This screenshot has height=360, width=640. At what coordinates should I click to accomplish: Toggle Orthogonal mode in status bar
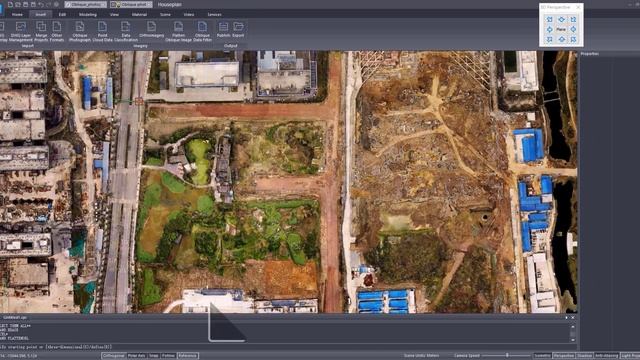click(113, 356)
